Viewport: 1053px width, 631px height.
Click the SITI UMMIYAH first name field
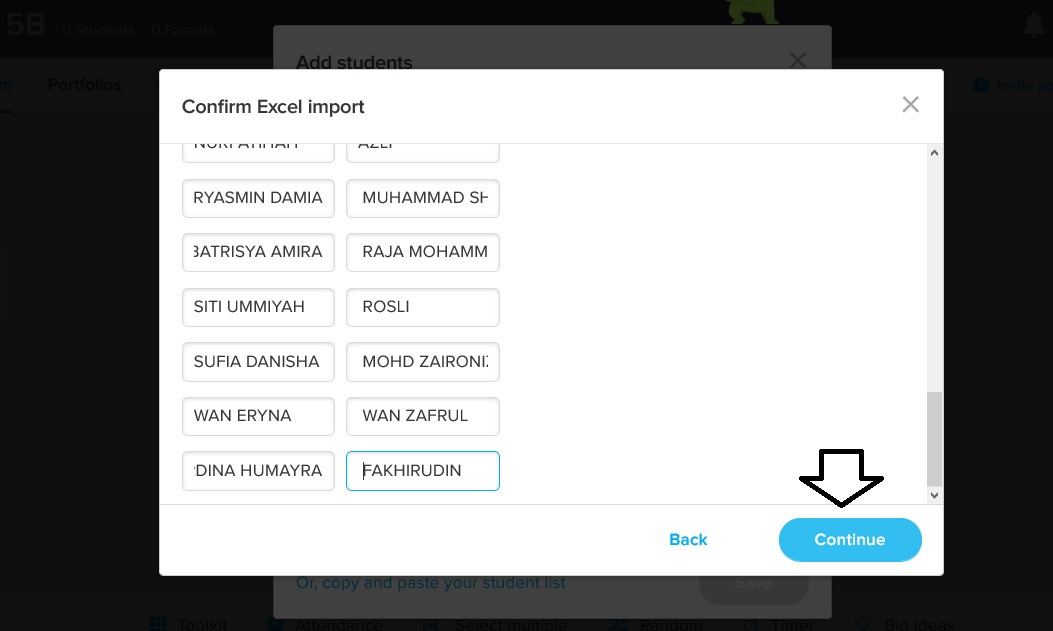258,307
